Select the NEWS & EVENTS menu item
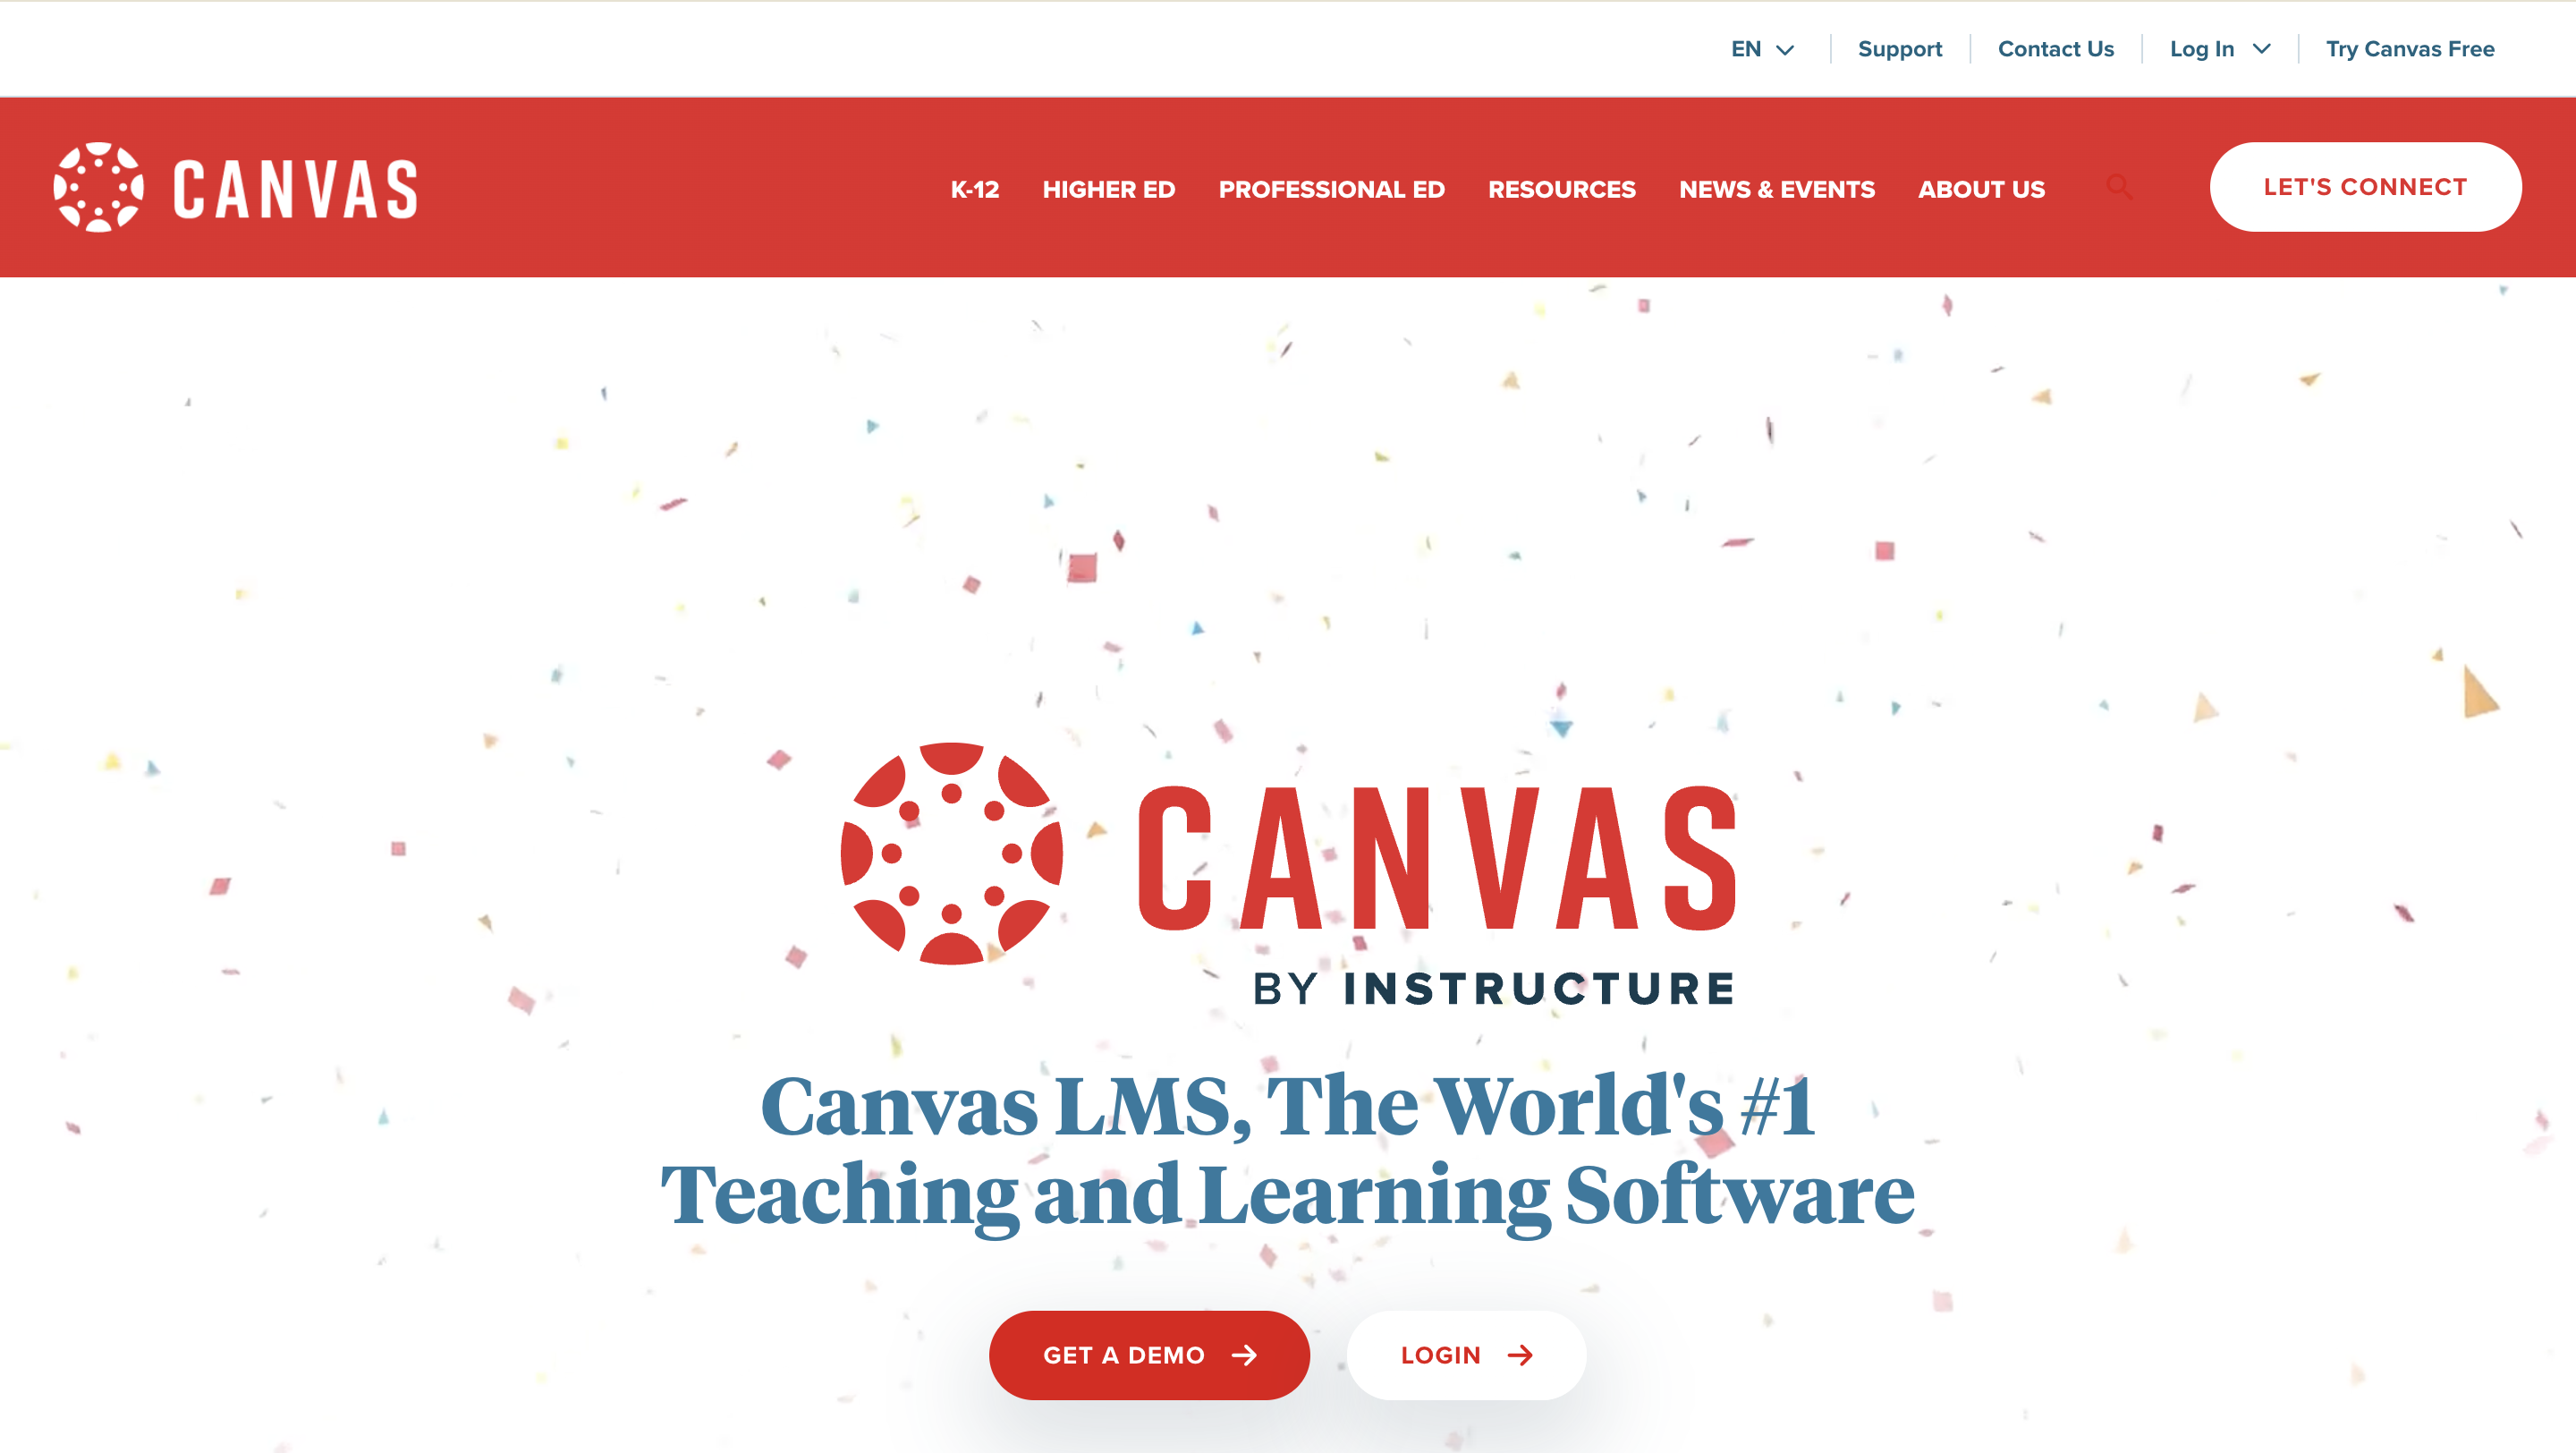2576x1453 pixels. 1776,190
